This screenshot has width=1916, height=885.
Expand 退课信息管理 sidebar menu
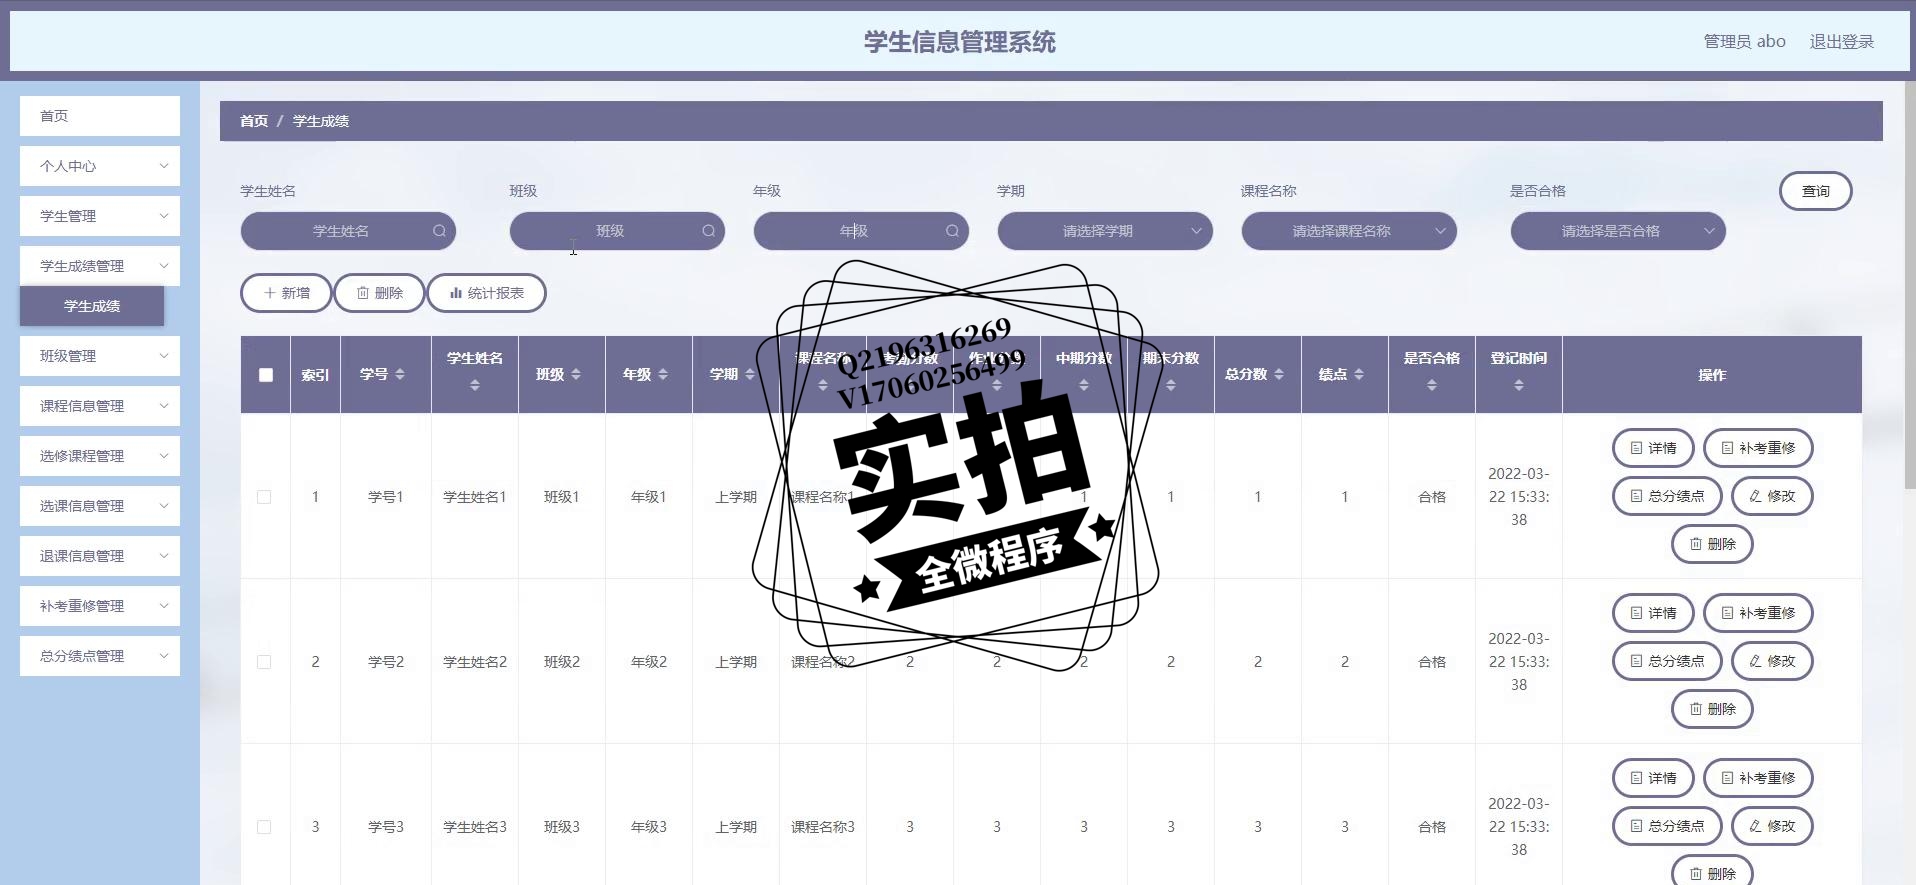100,556
